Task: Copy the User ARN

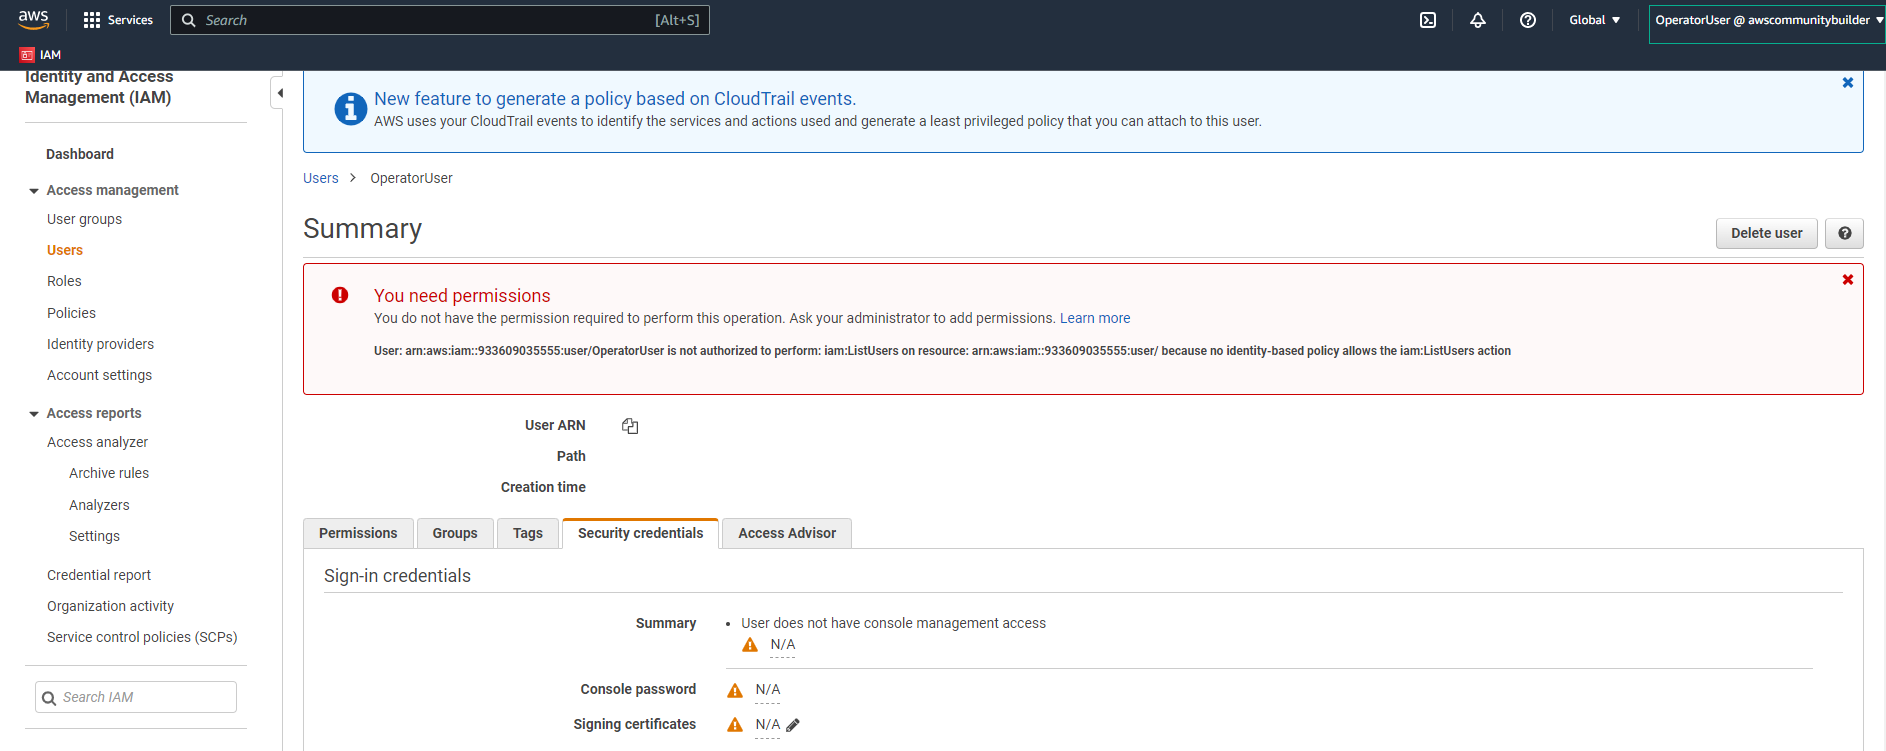Action: [630, 426]
